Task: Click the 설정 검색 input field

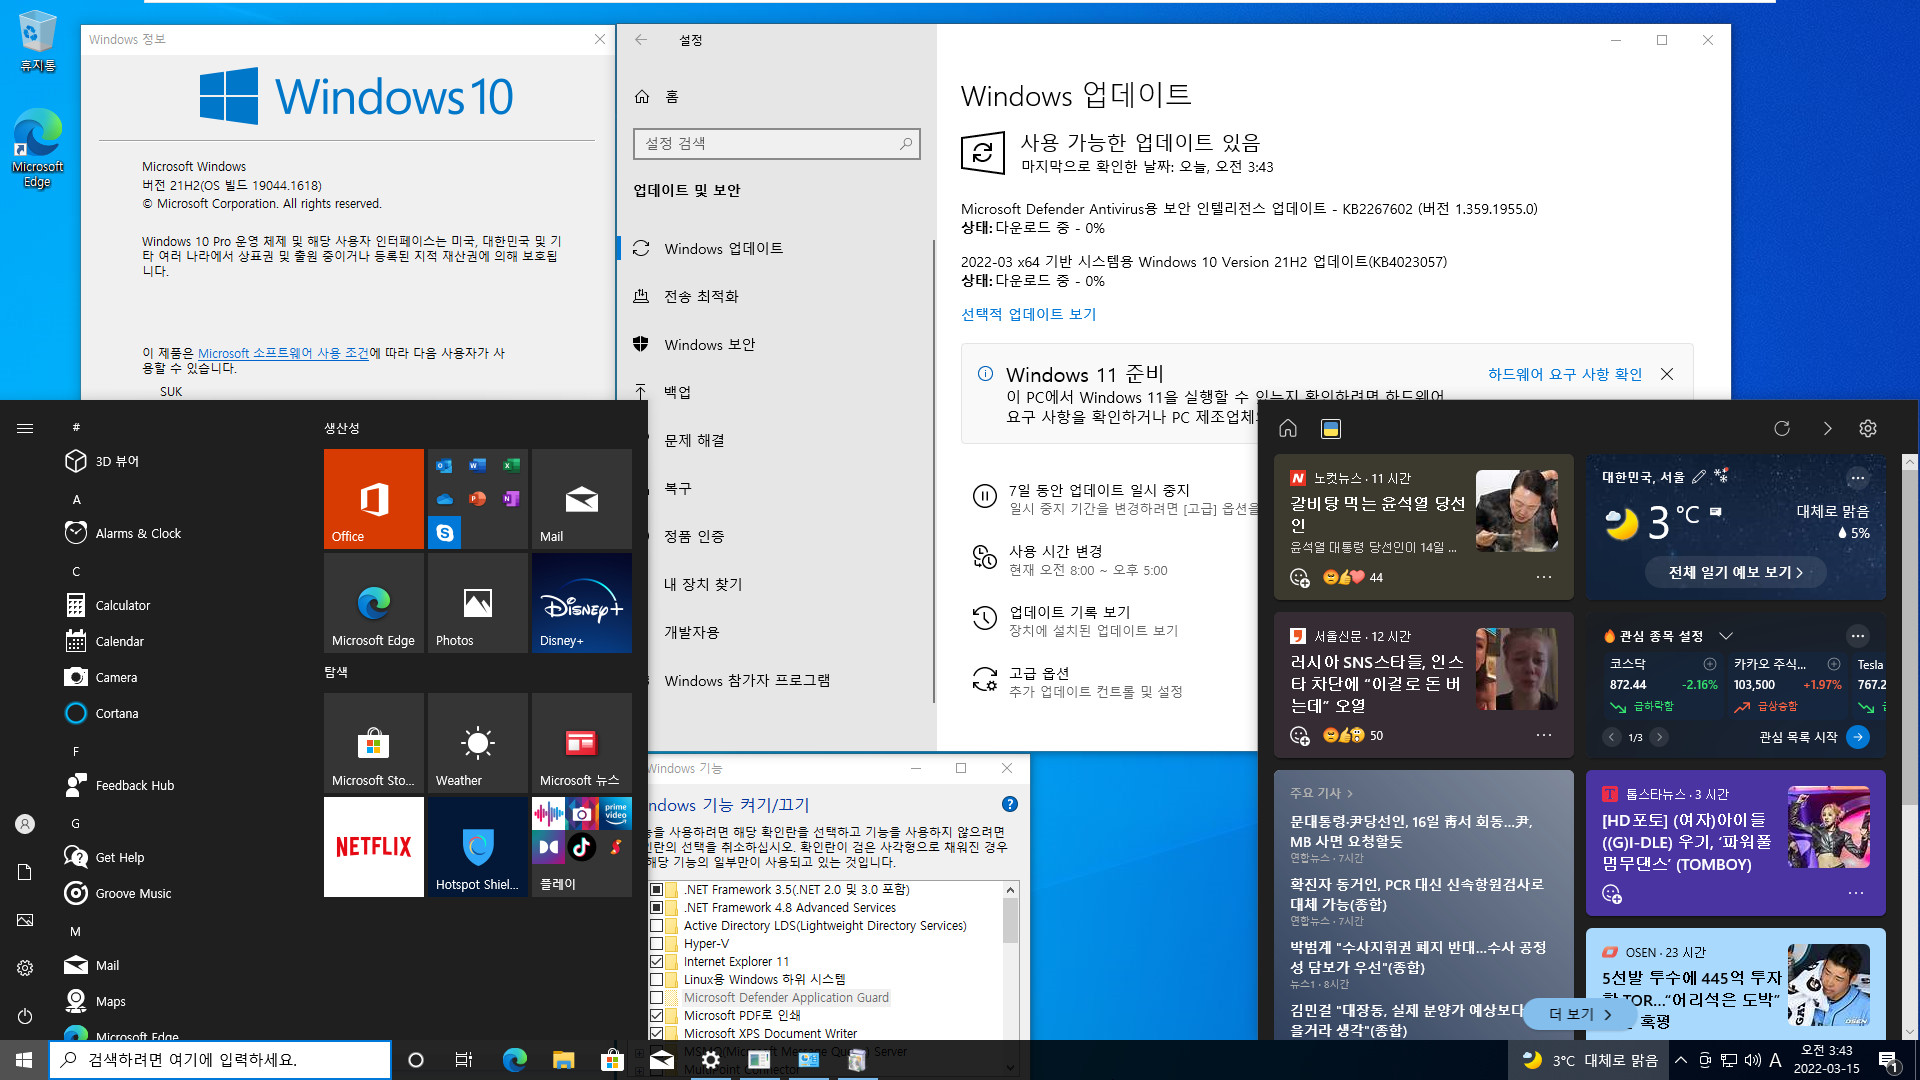Action: click(x=776, y=144)
